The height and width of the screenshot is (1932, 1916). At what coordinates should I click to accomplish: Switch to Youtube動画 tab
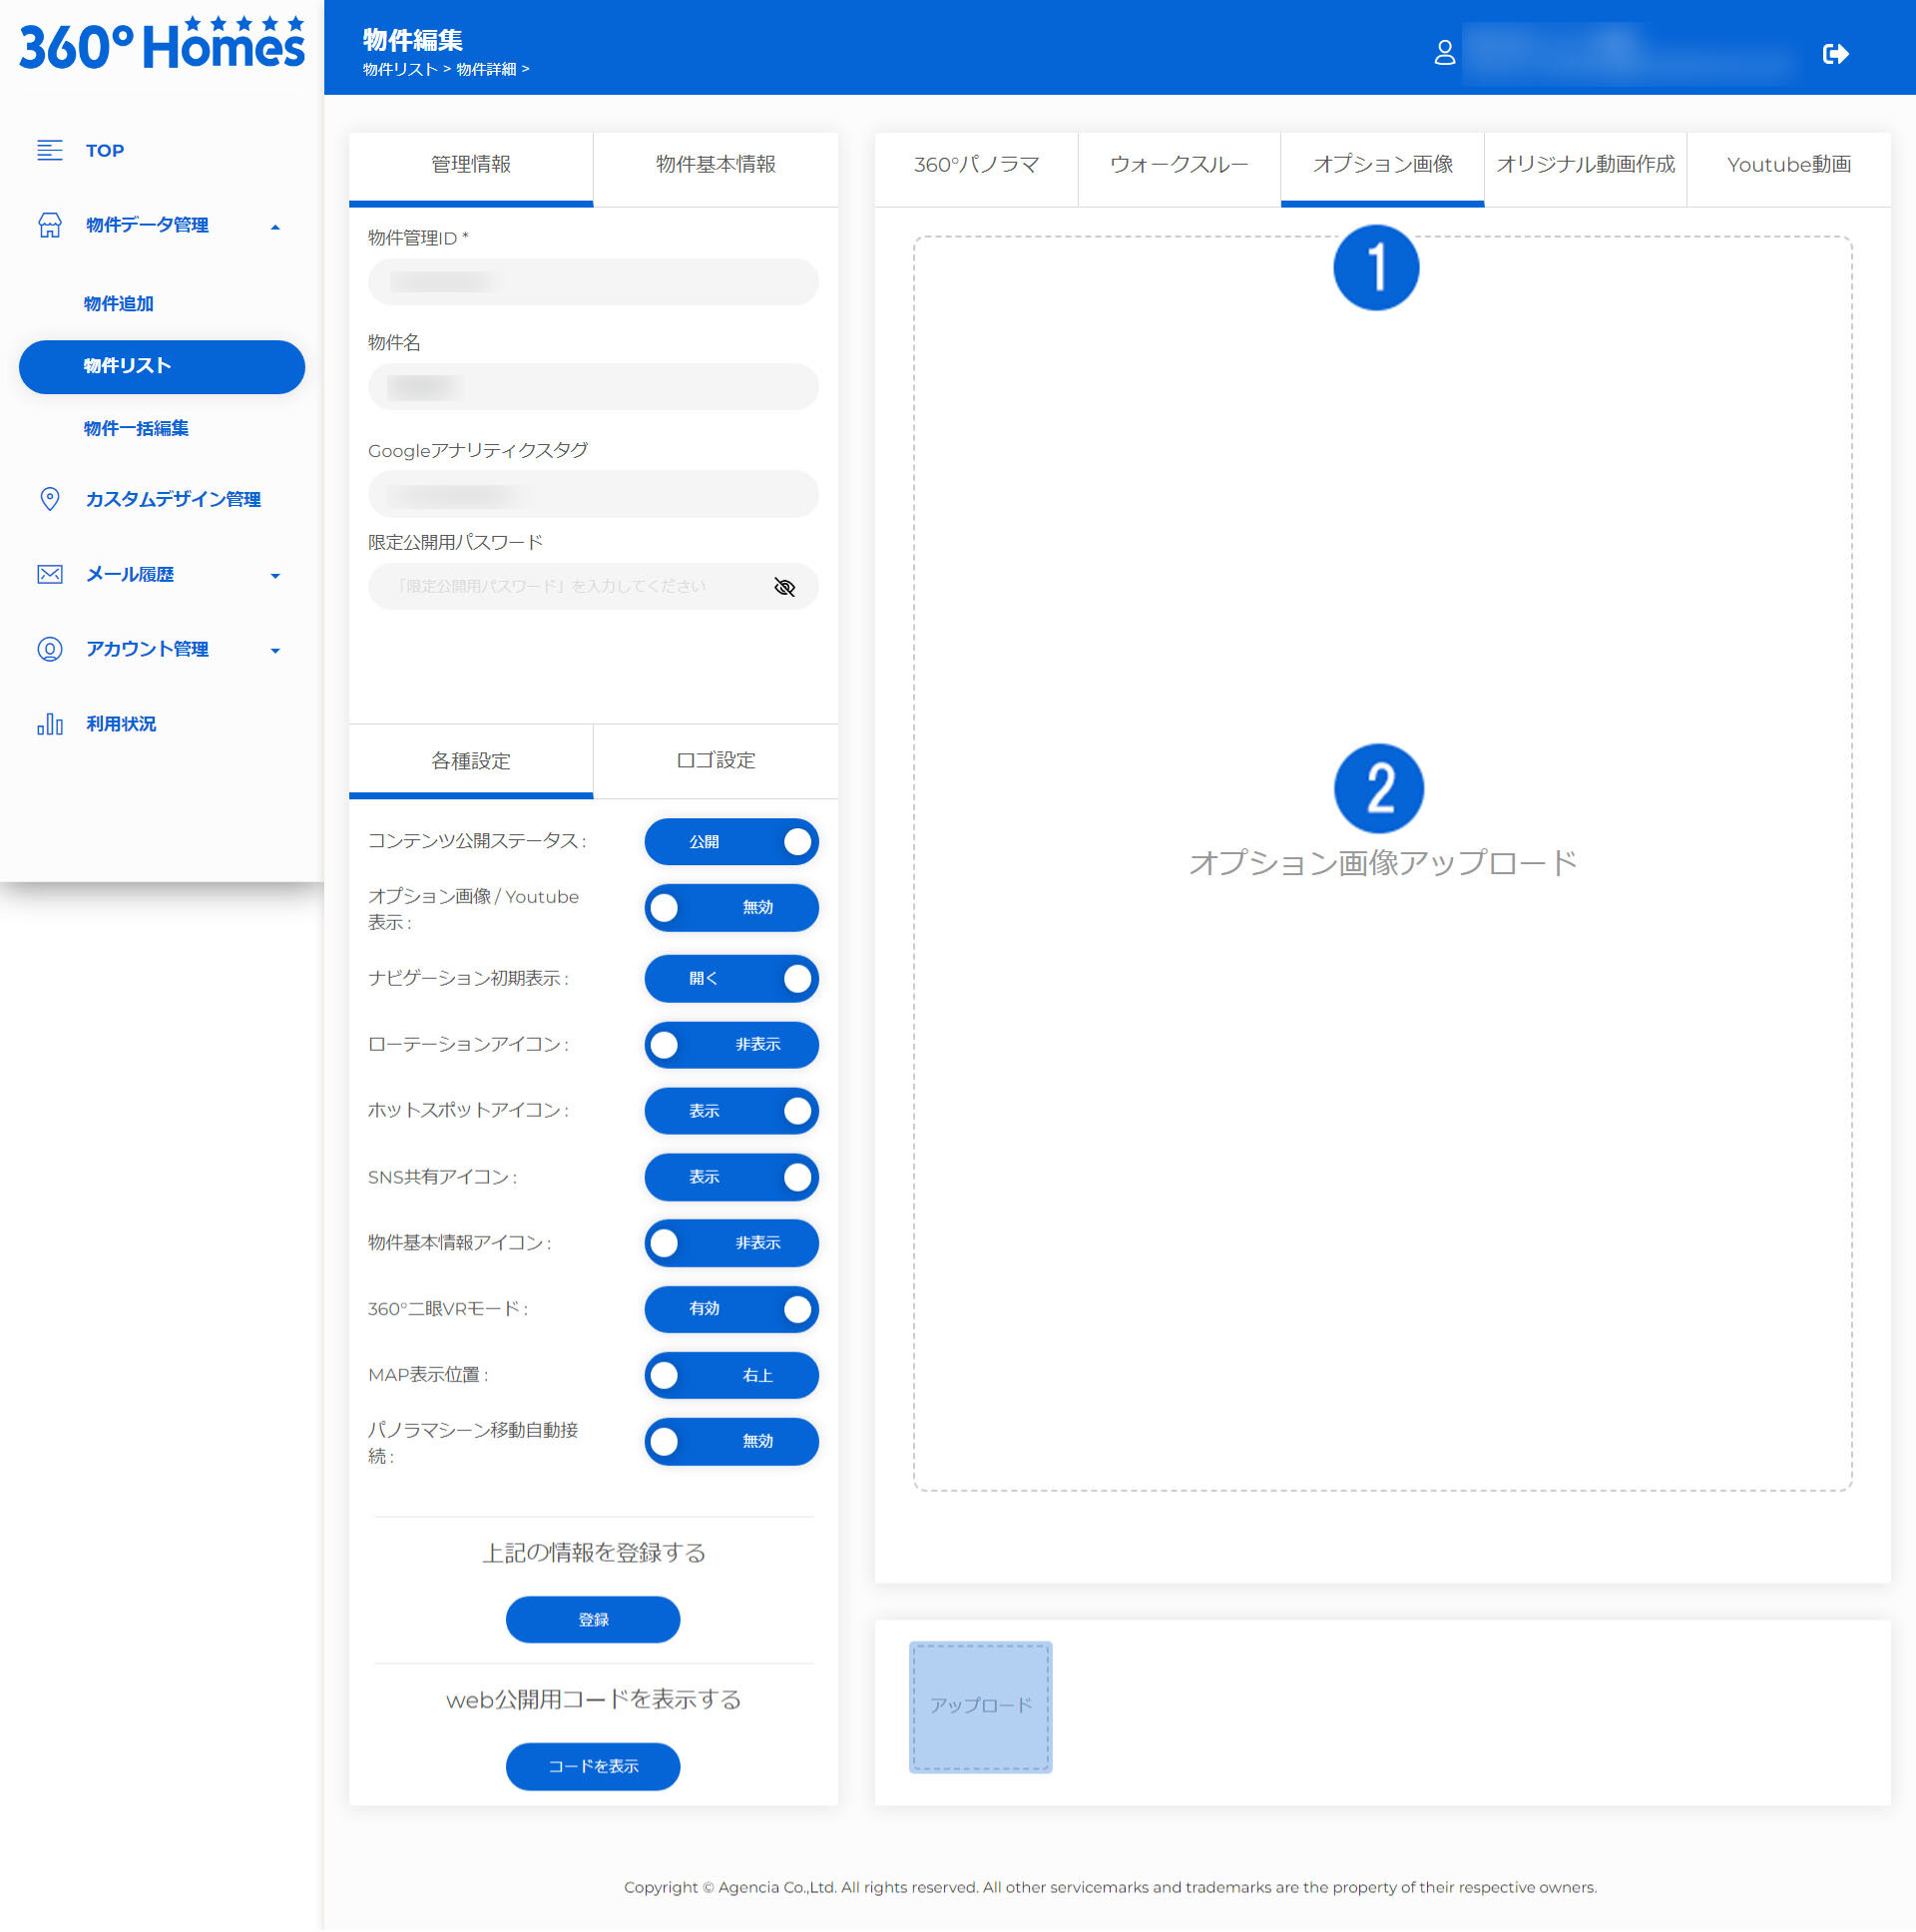[x=1788, y=165]
